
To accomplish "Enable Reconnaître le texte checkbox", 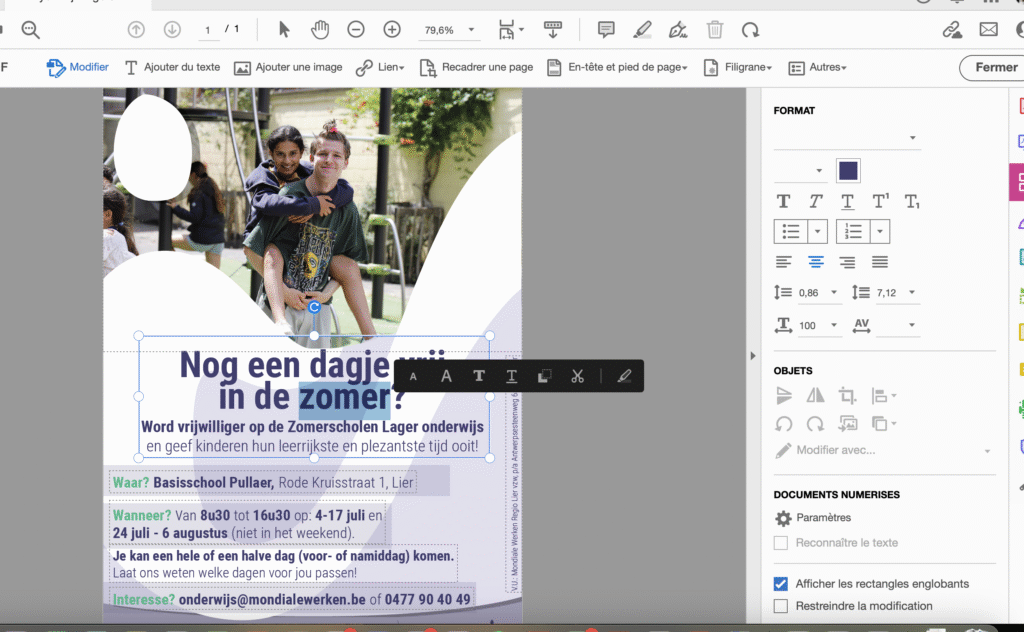I will [781, 543].
